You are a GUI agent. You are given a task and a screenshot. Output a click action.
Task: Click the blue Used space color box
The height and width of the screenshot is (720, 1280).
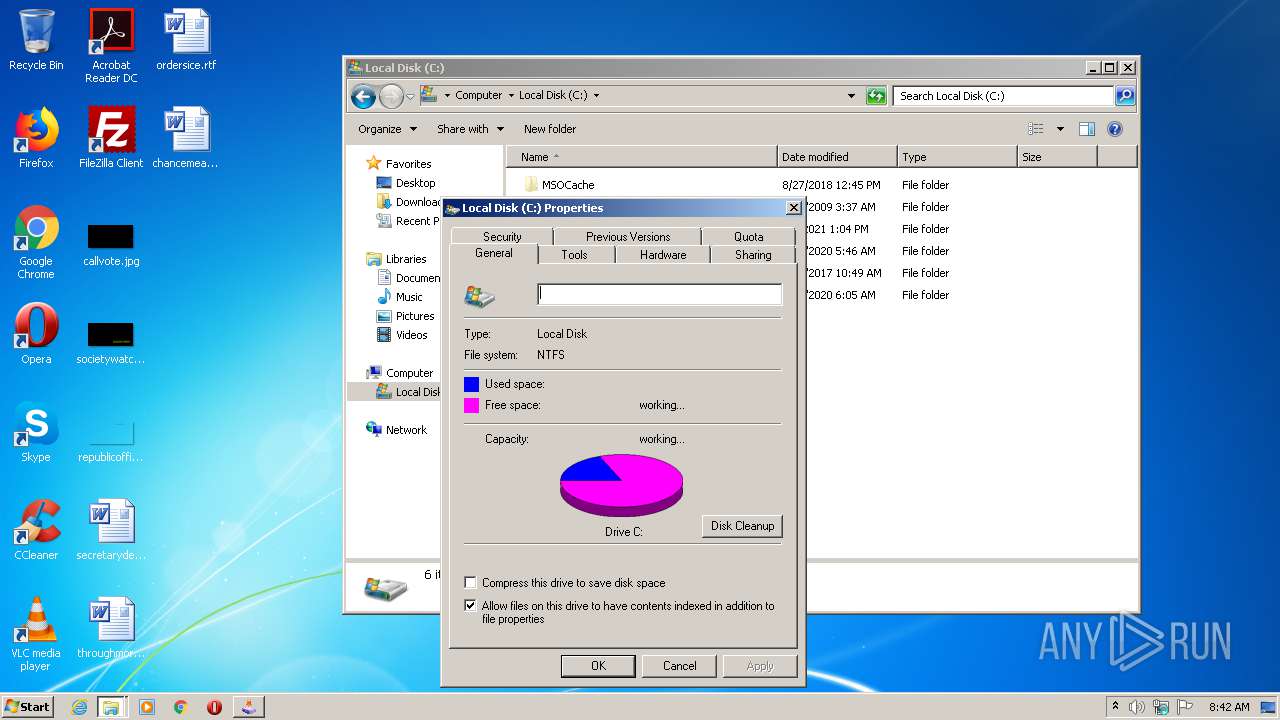[x=472, y=384]
